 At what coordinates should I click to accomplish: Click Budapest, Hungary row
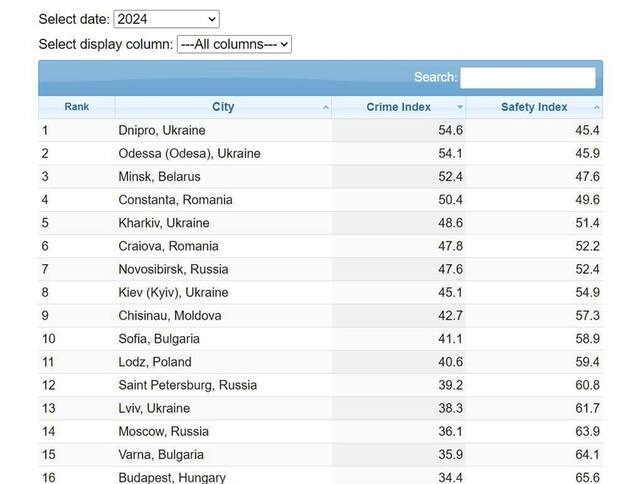pyautogui.click(x=172, y=477)
